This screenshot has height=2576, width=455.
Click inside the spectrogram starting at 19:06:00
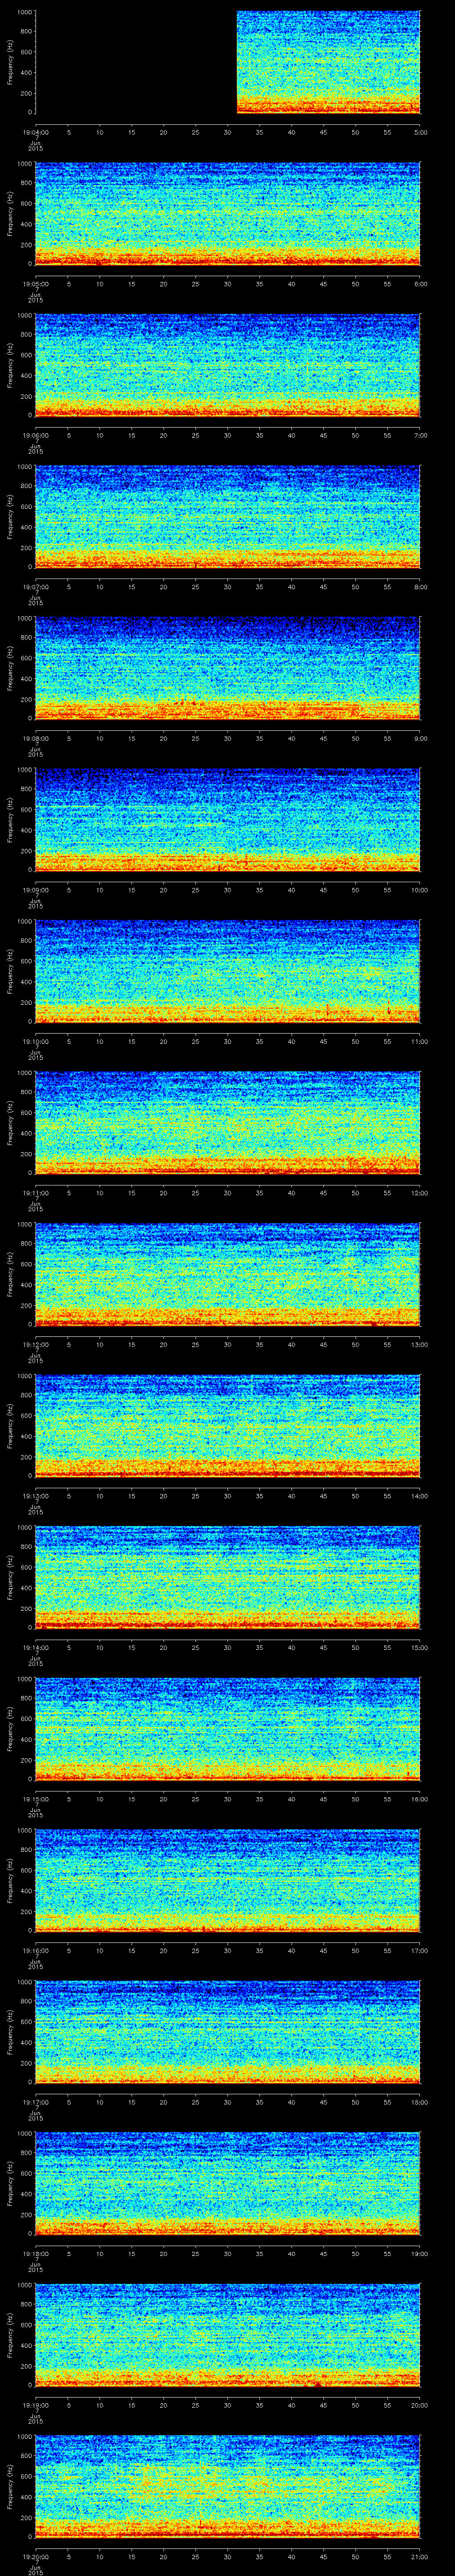tap(228, 365)
